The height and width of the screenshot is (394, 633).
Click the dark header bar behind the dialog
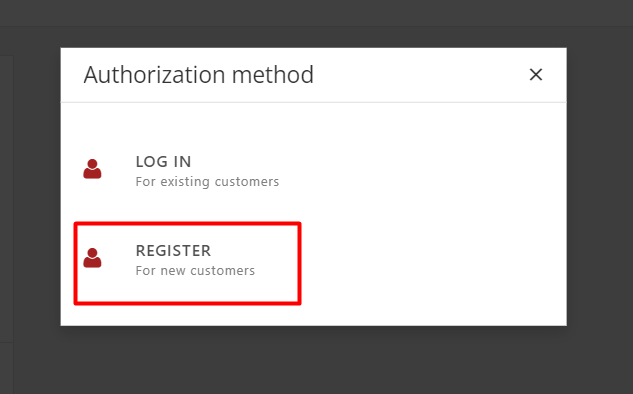[x=316, y=13]
